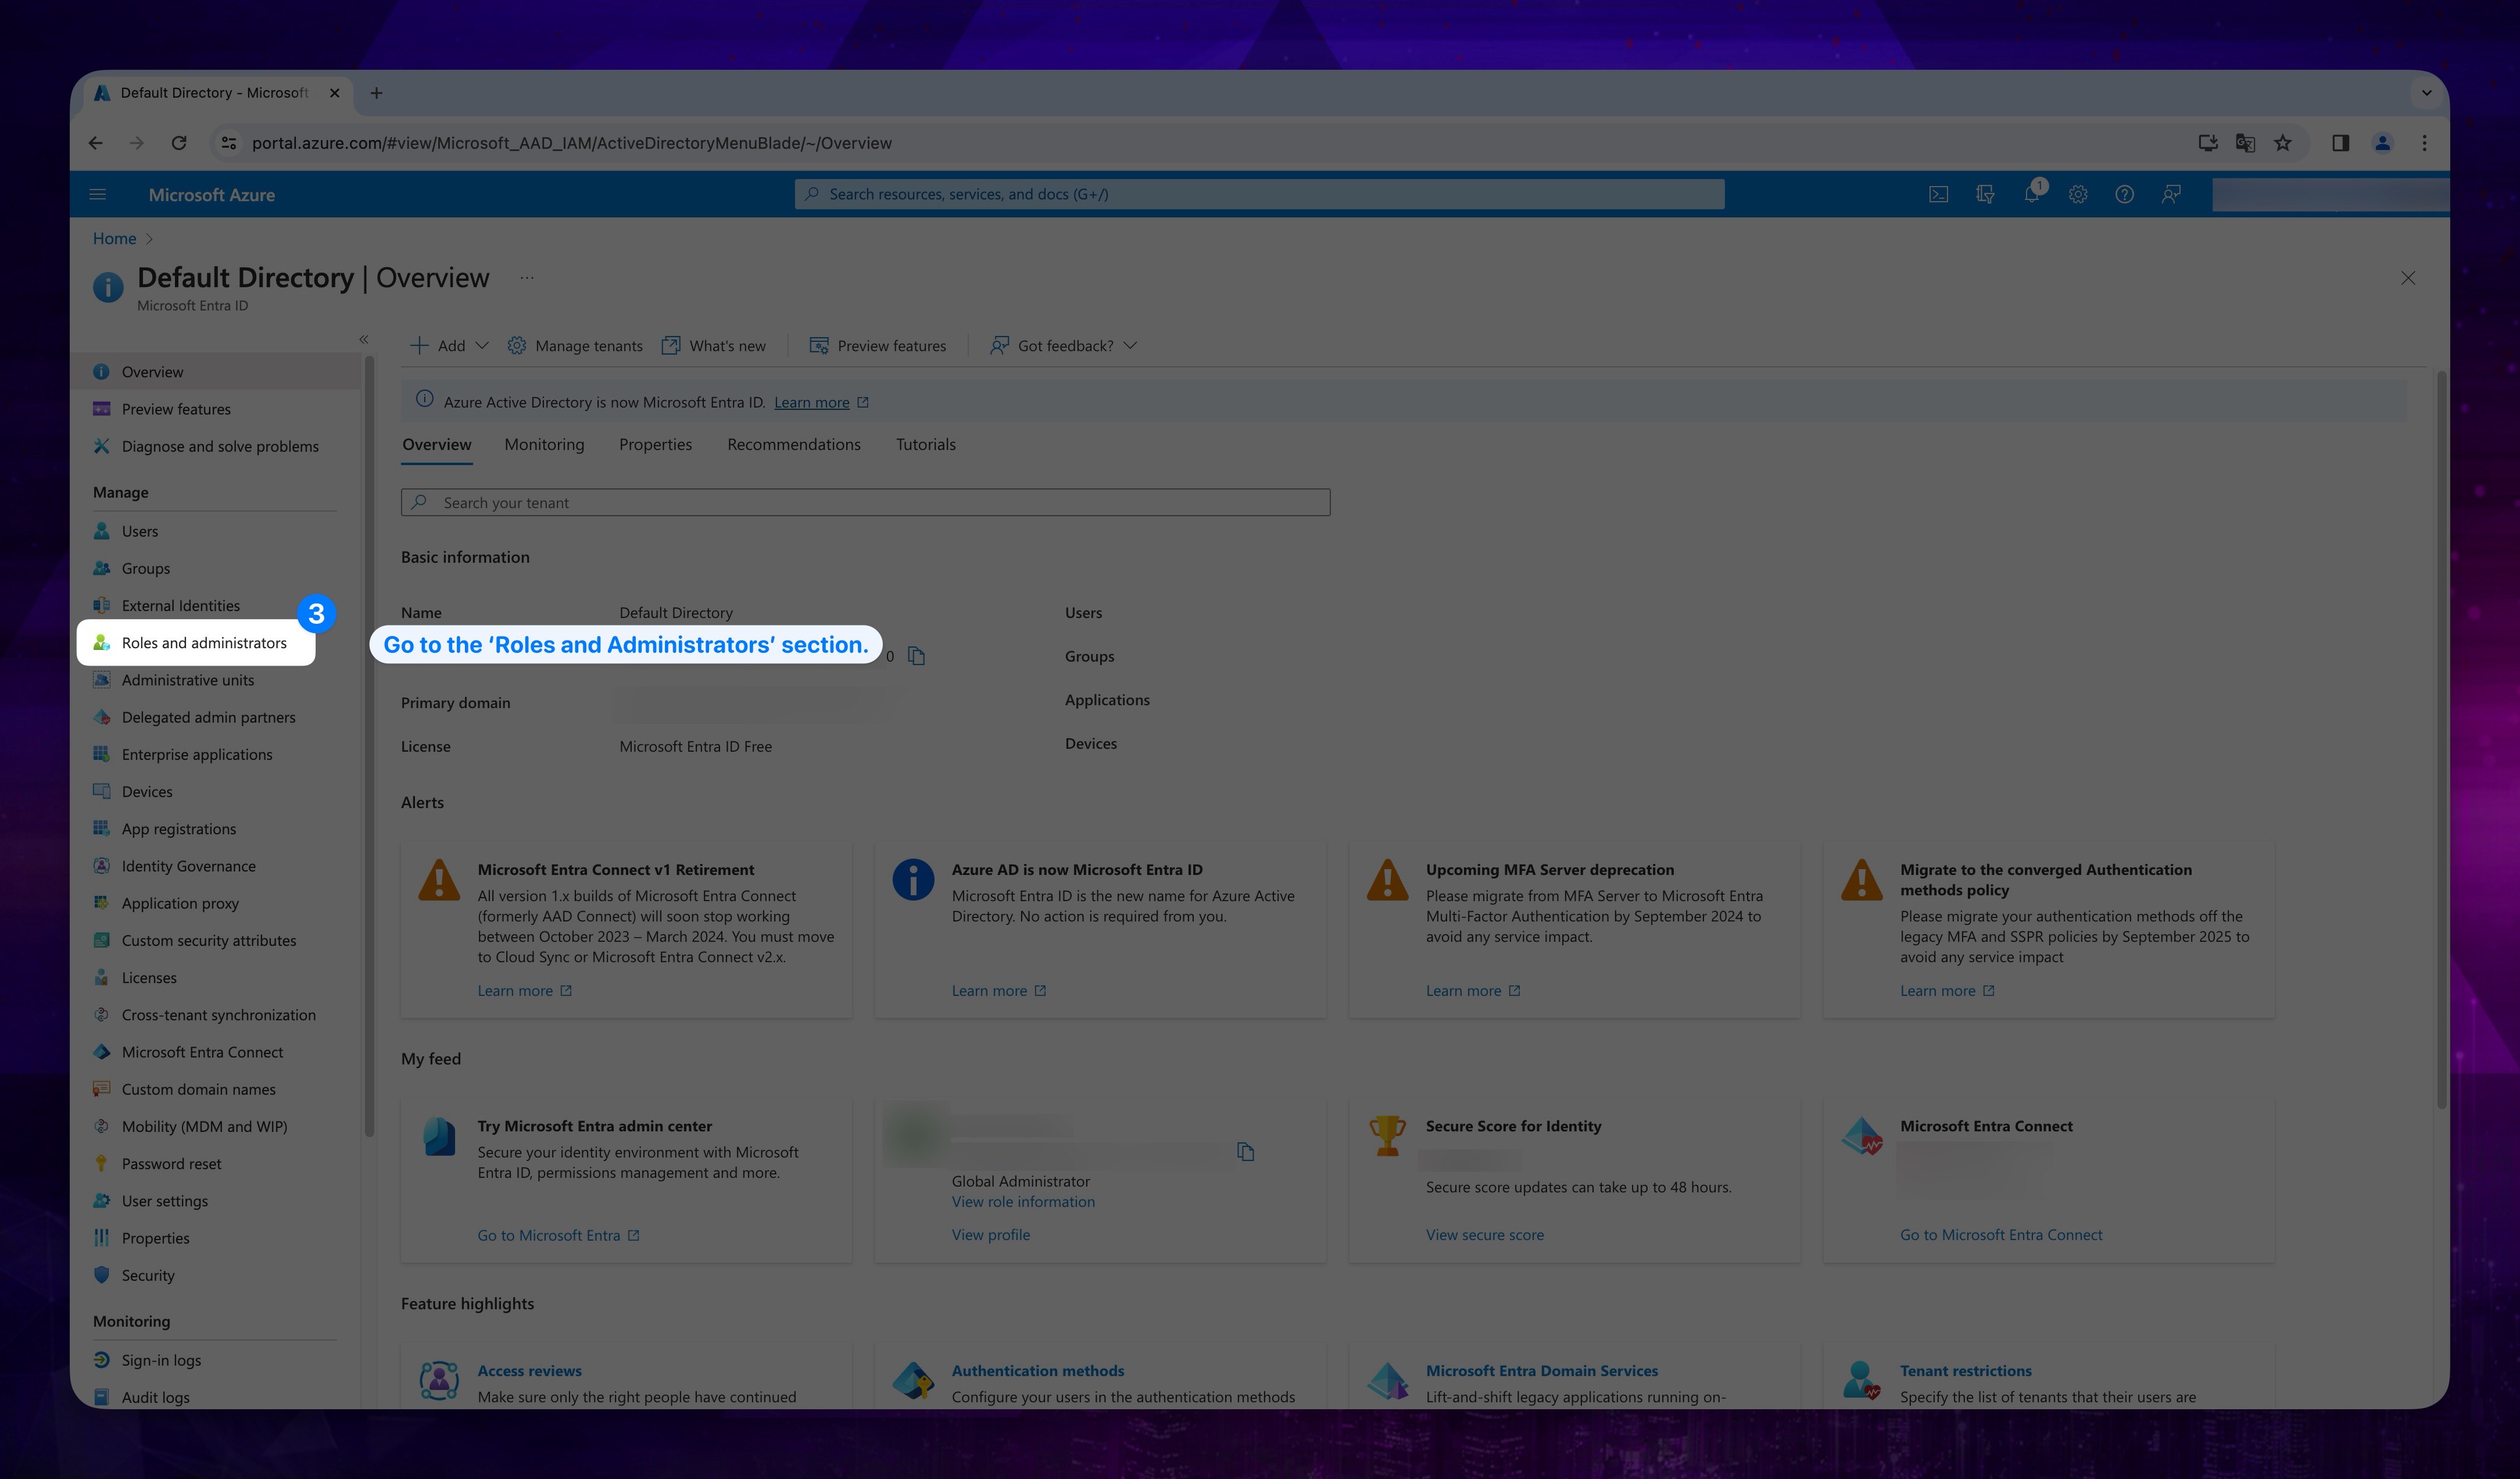Open Custom domain names

pyautogui.click(x=199, y=1089)
